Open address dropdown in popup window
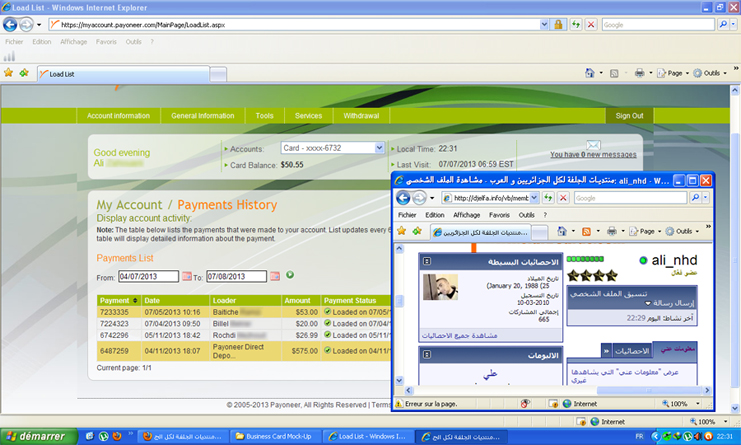The width and height of the screenshot is (741, 445). pyautogui.click(x=534, y=198)
